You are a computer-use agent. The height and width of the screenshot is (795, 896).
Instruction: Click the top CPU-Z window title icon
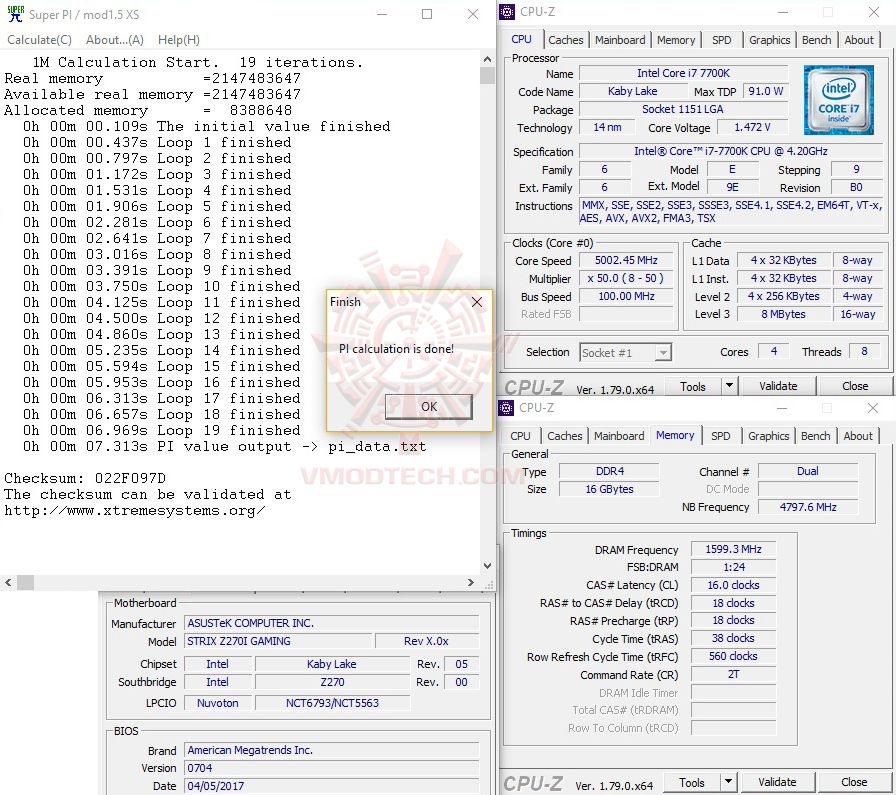[507, 11]
